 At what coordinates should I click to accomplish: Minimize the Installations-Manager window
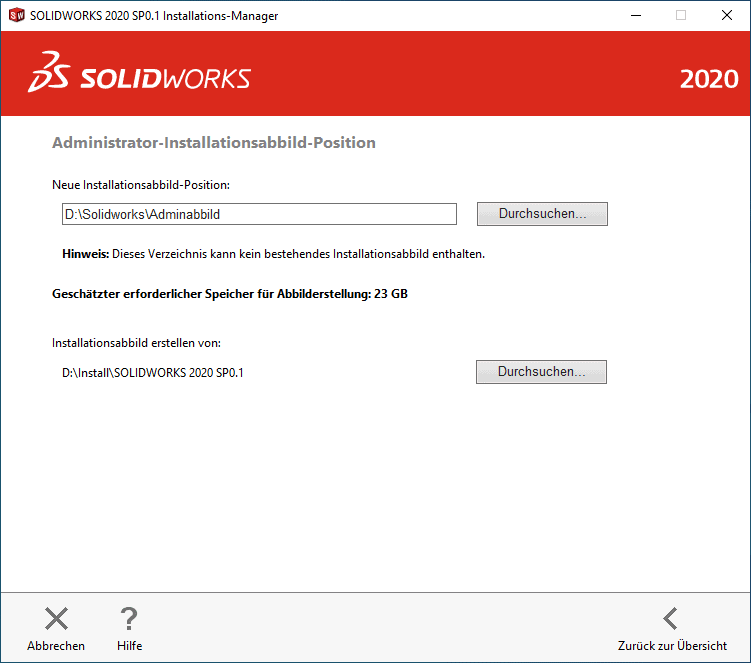[x=636, y=15]
